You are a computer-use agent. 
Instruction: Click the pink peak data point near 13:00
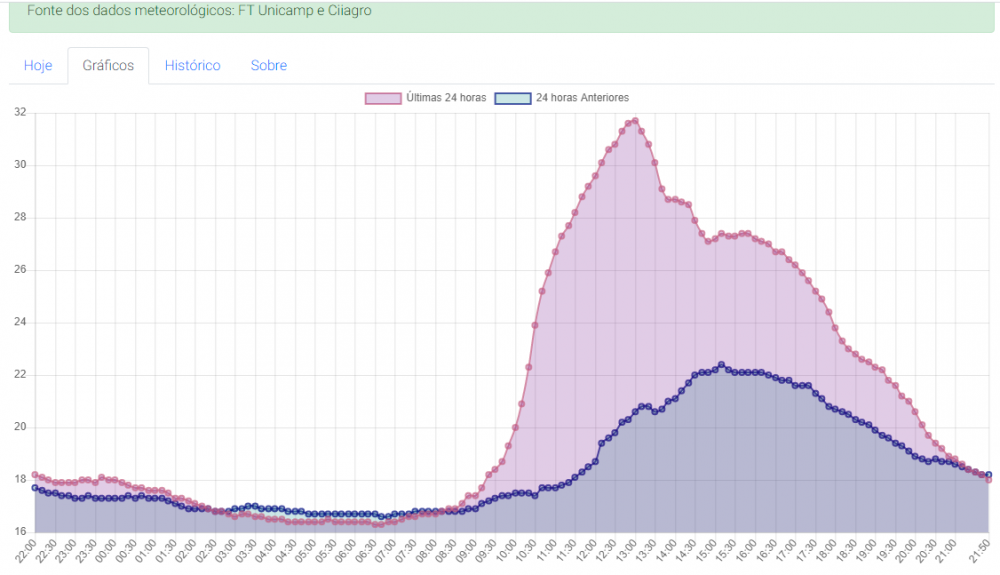pyautogui.click(x=635, y=120)
